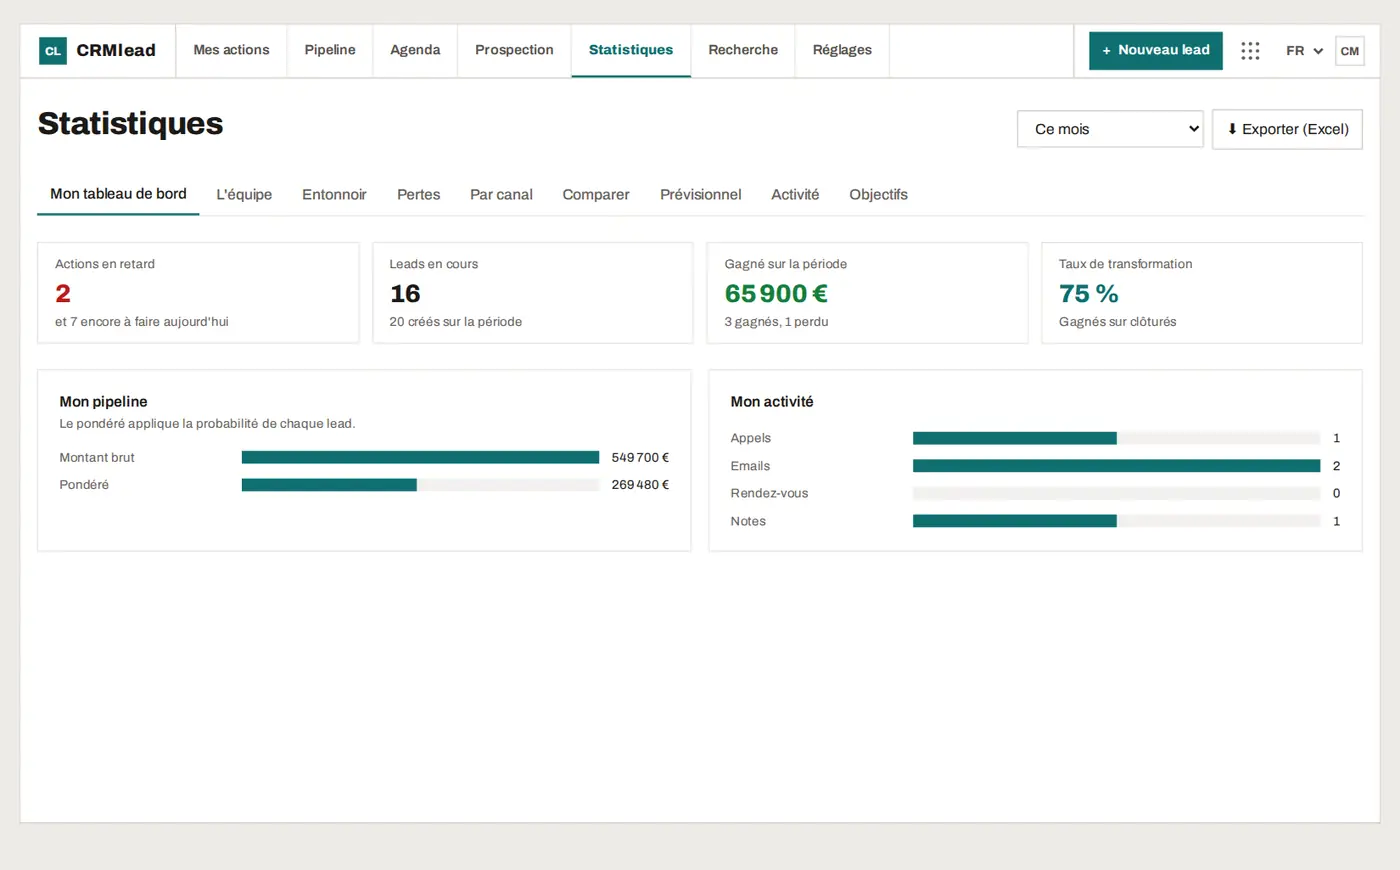Open the Recherche page
This screenshot has height=870, width=1400.
pyautogui.click(x=743, y=50)
